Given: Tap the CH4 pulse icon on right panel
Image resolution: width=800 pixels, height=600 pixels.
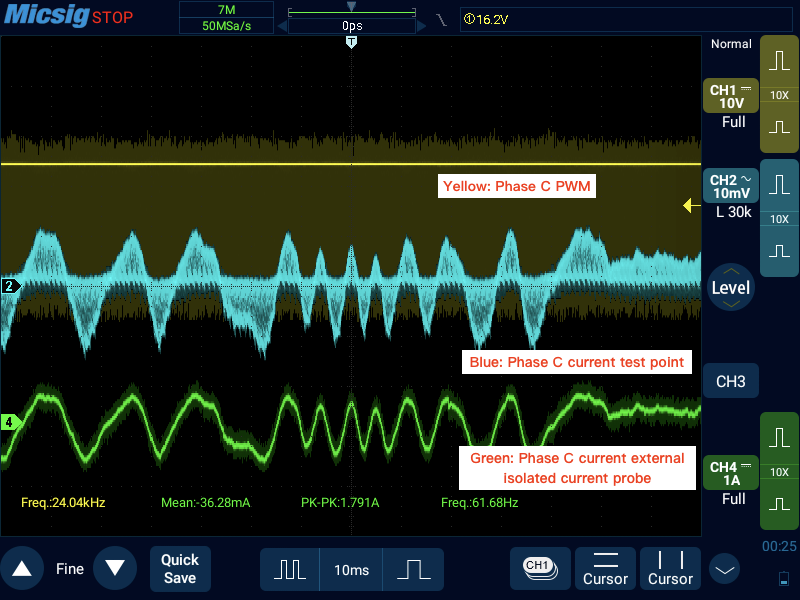Looking at the screenshot, I should [x=779, y=435].
